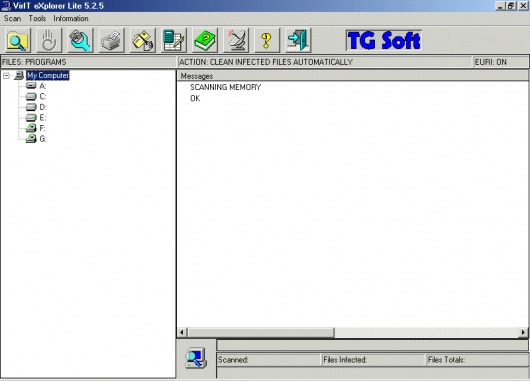Exit via the door arrow icon
The height and width of the screenshot is (381, 530).
[298, 41]
